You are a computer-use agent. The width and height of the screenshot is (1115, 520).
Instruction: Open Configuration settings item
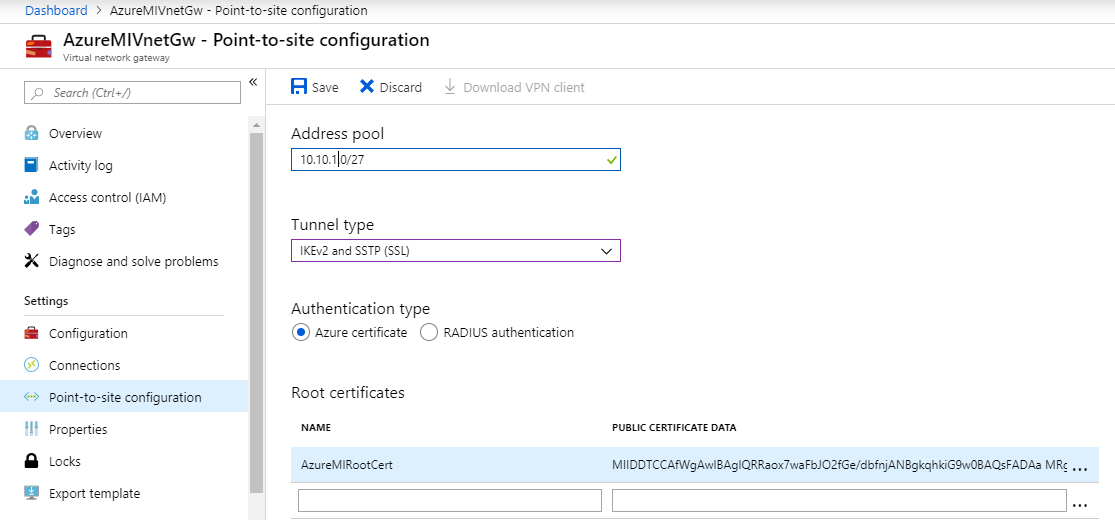pyautogui.click(x=88, y=333)
